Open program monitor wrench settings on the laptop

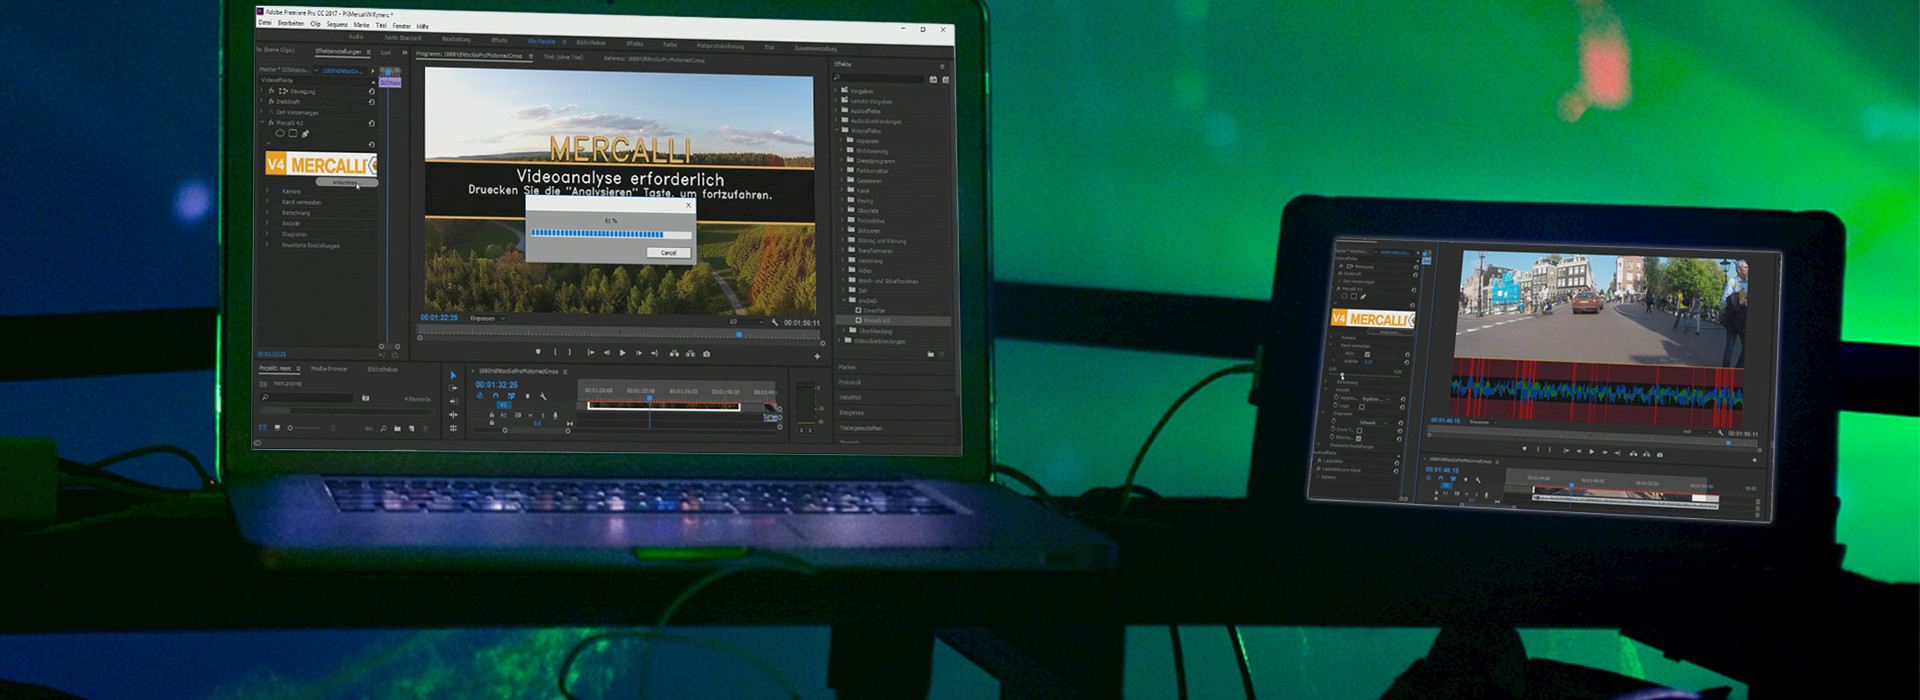pyautogui.click(x=774, y=323)
